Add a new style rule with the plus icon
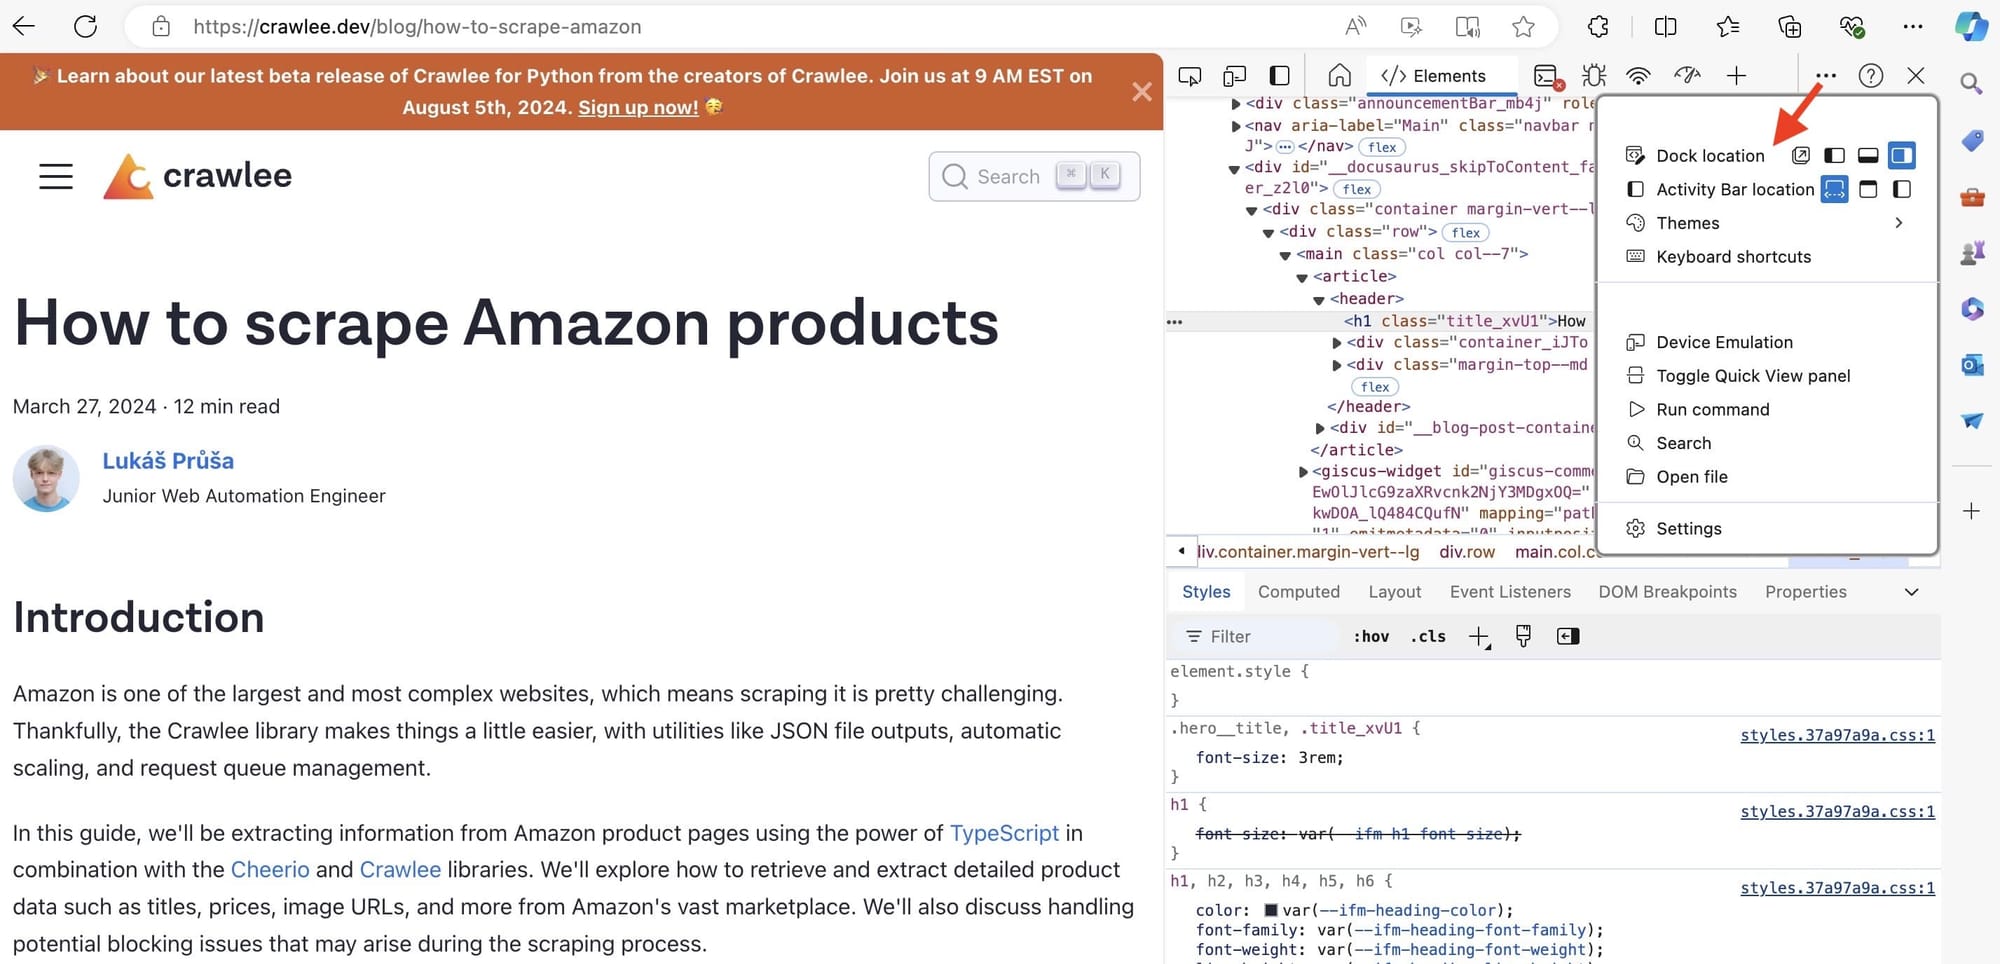The height and width of the screenshot is (964, 2000). tap(1479, 636)
